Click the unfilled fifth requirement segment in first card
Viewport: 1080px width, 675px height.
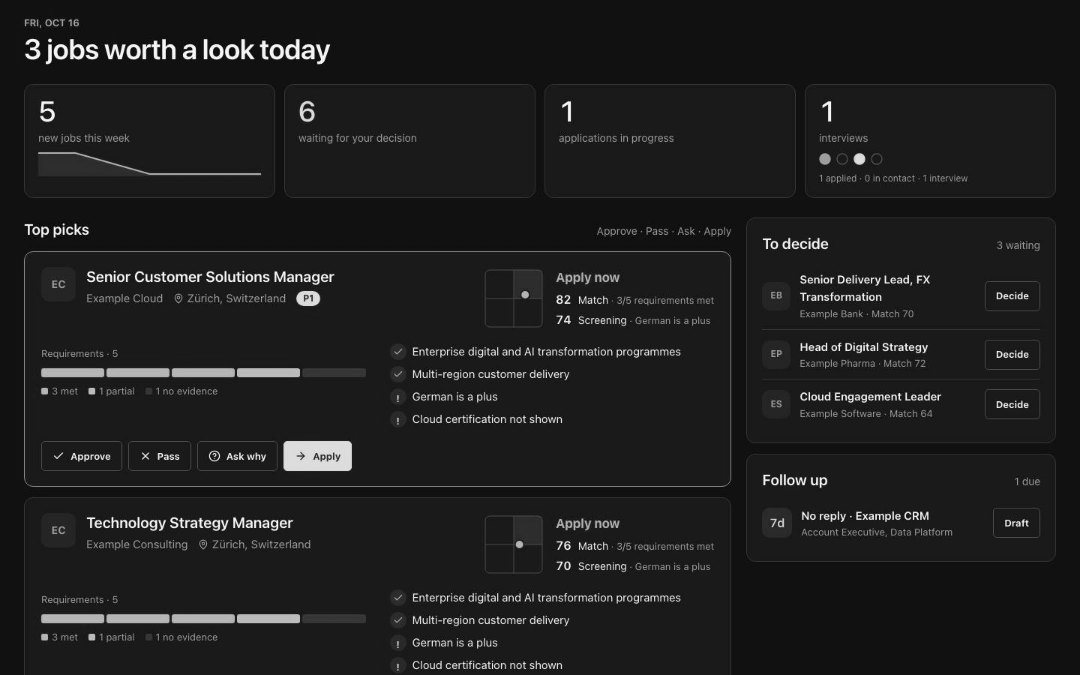334,373
